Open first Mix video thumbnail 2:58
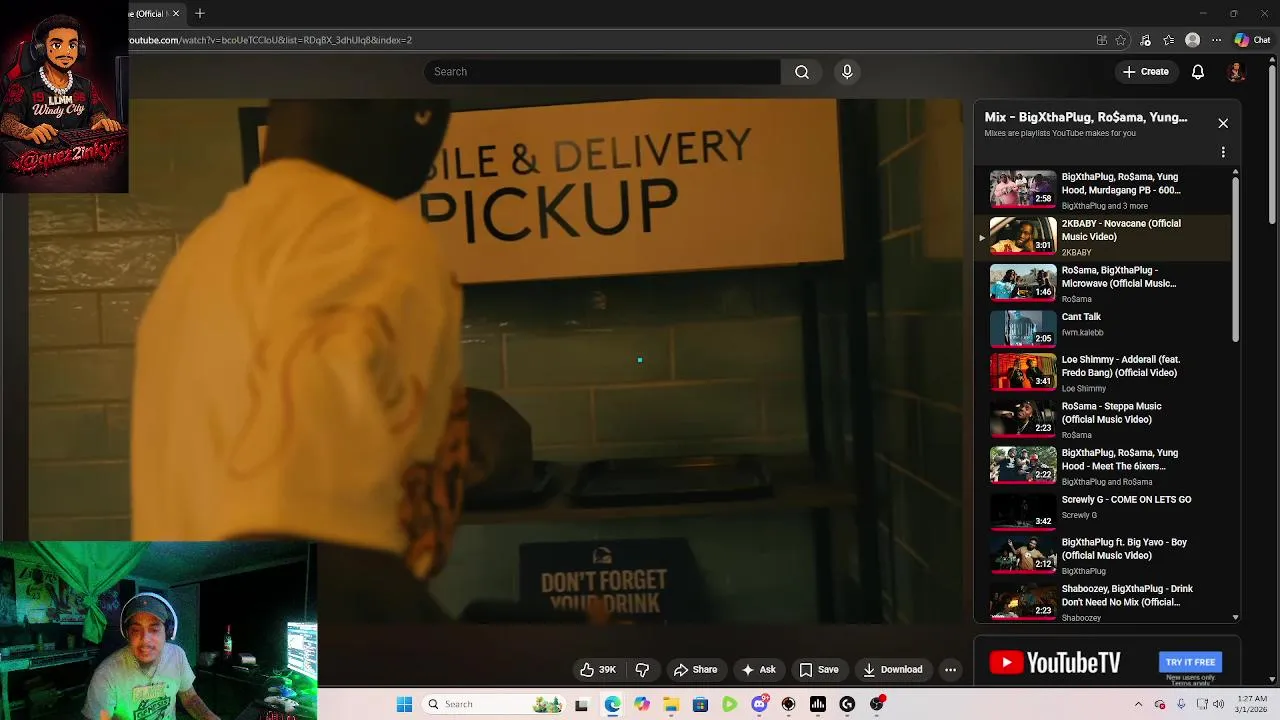 tap(1023, 189)
